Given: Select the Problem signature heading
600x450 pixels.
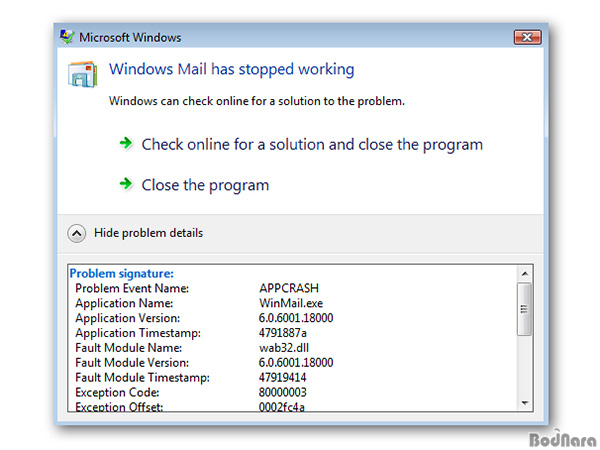Looking at the screenshot, I should [x=122, y=273].
